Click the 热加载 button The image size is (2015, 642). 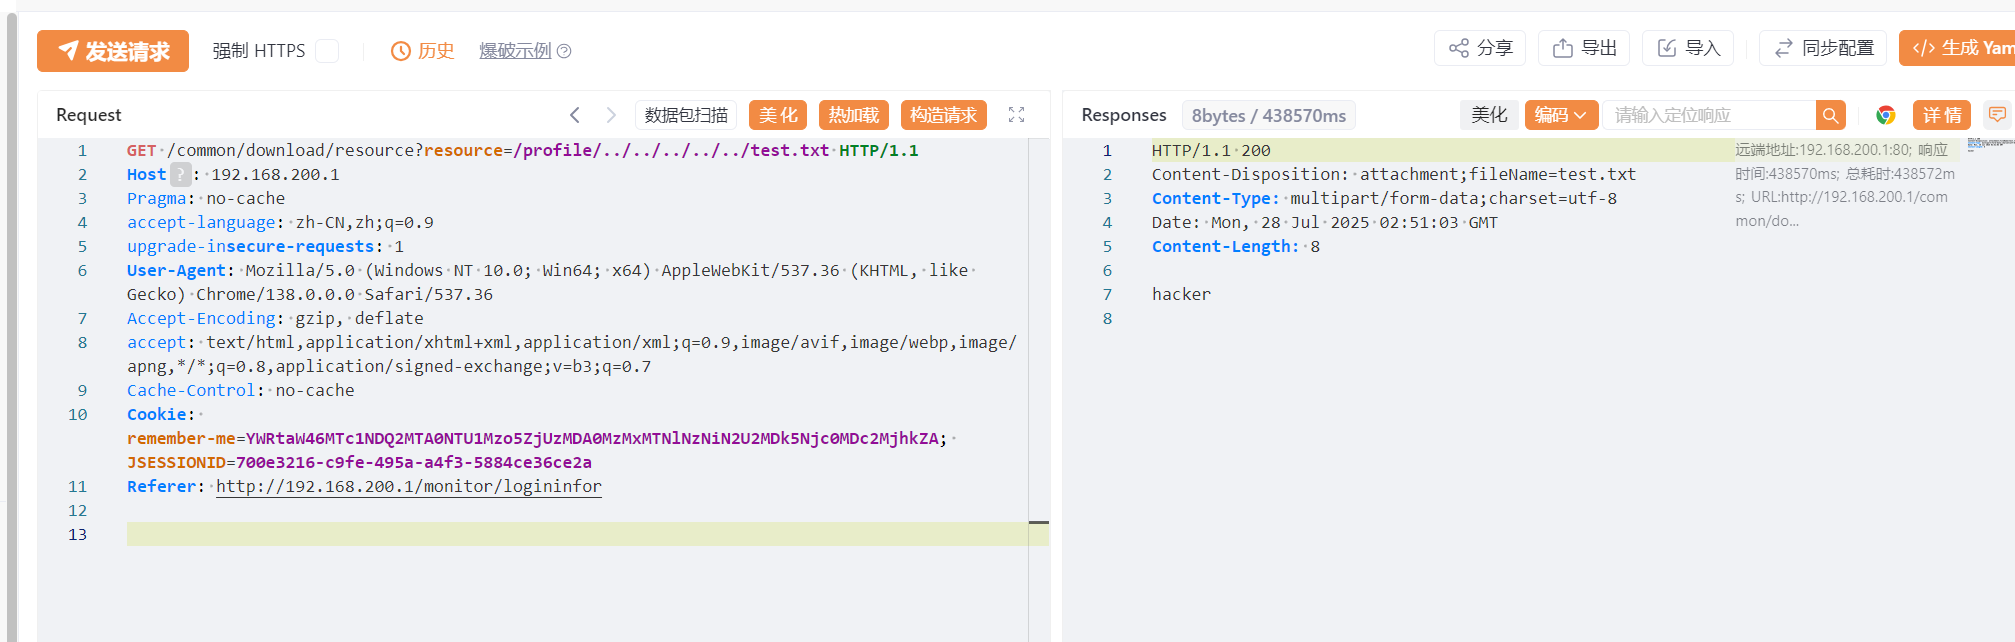(x=854, y=115)
